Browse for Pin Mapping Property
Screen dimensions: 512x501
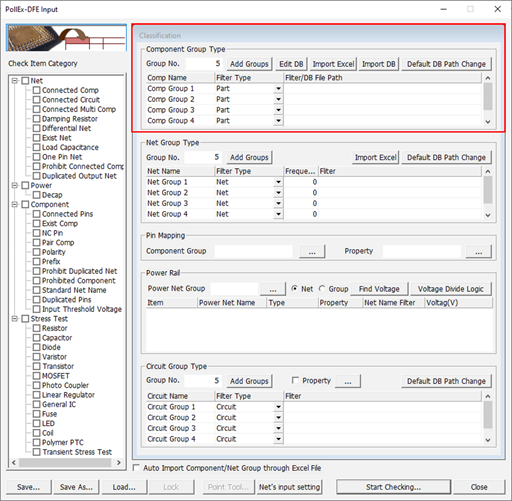(479, 251)
